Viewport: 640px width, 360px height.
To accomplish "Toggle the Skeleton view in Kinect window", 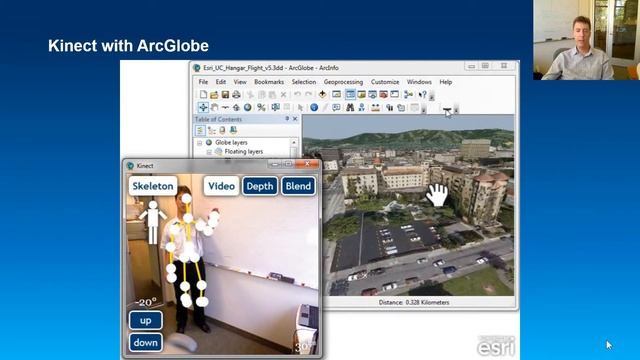I will click(x=153, y=186).
